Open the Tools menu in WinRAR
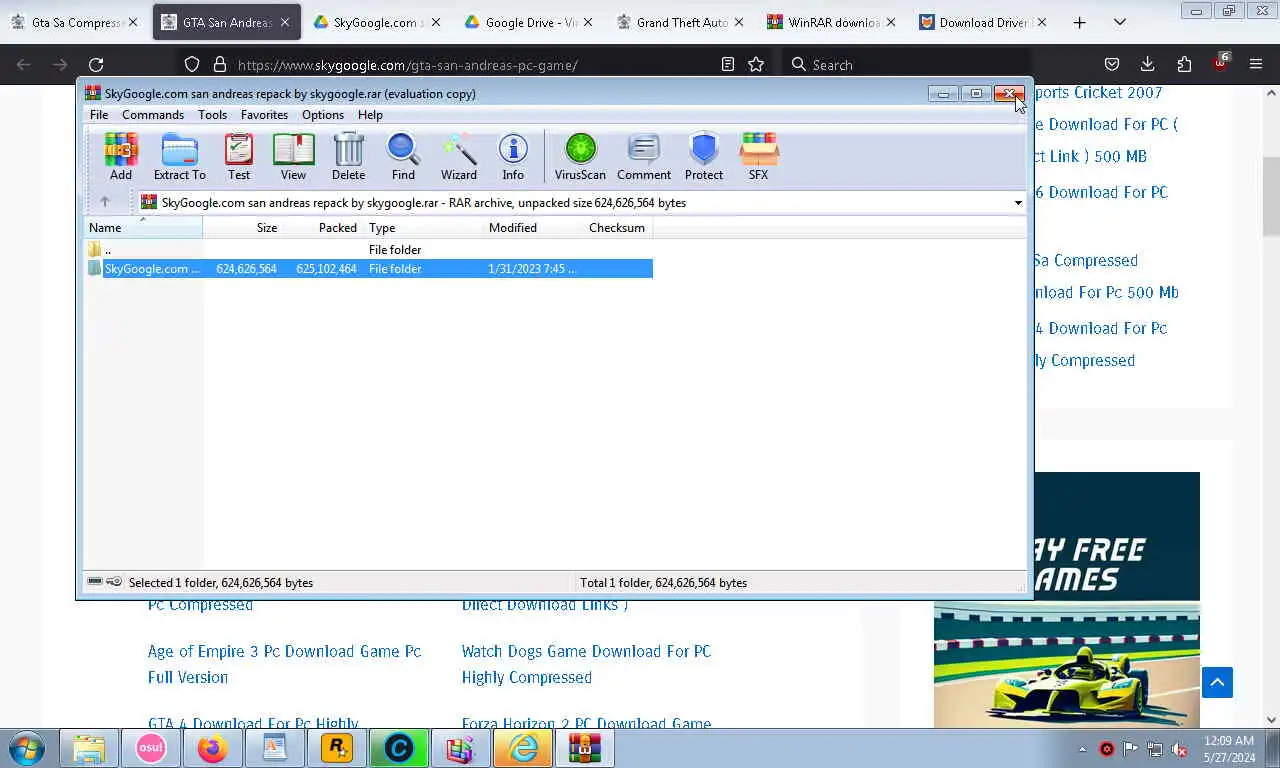1280x768 pixels. [x=212, y=115]
